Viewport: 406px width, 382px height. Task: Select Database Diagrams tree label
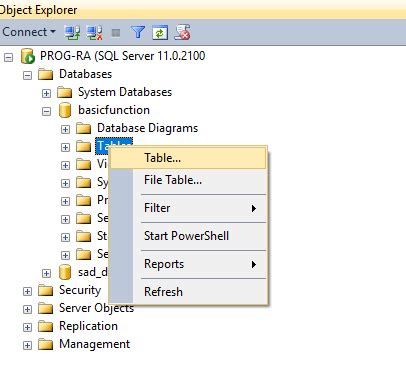147,128
